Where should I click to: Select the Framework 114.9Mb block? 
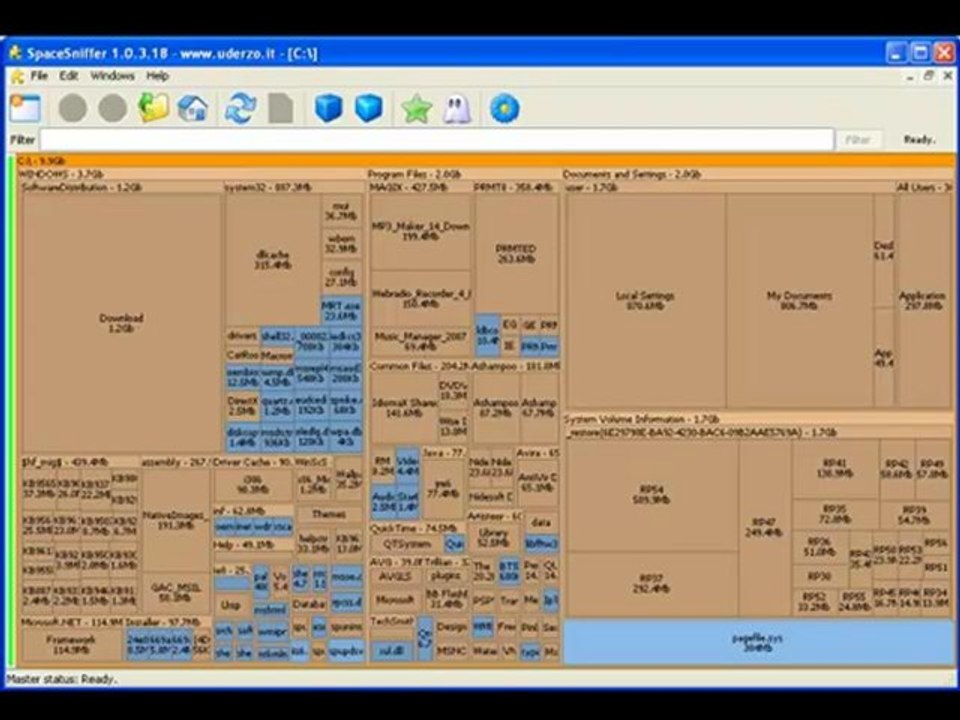pyautogui.click(x=72, y=644)
